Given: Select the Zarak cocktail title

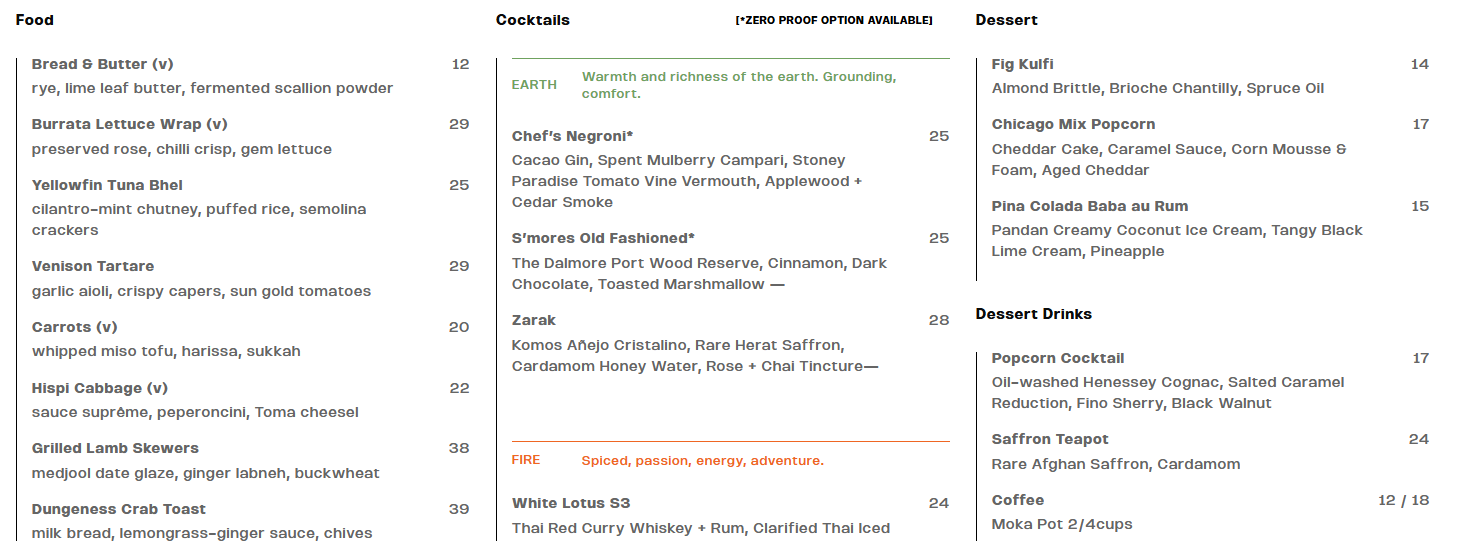Looking at the screenshot, I should click(x=534, y=320).
